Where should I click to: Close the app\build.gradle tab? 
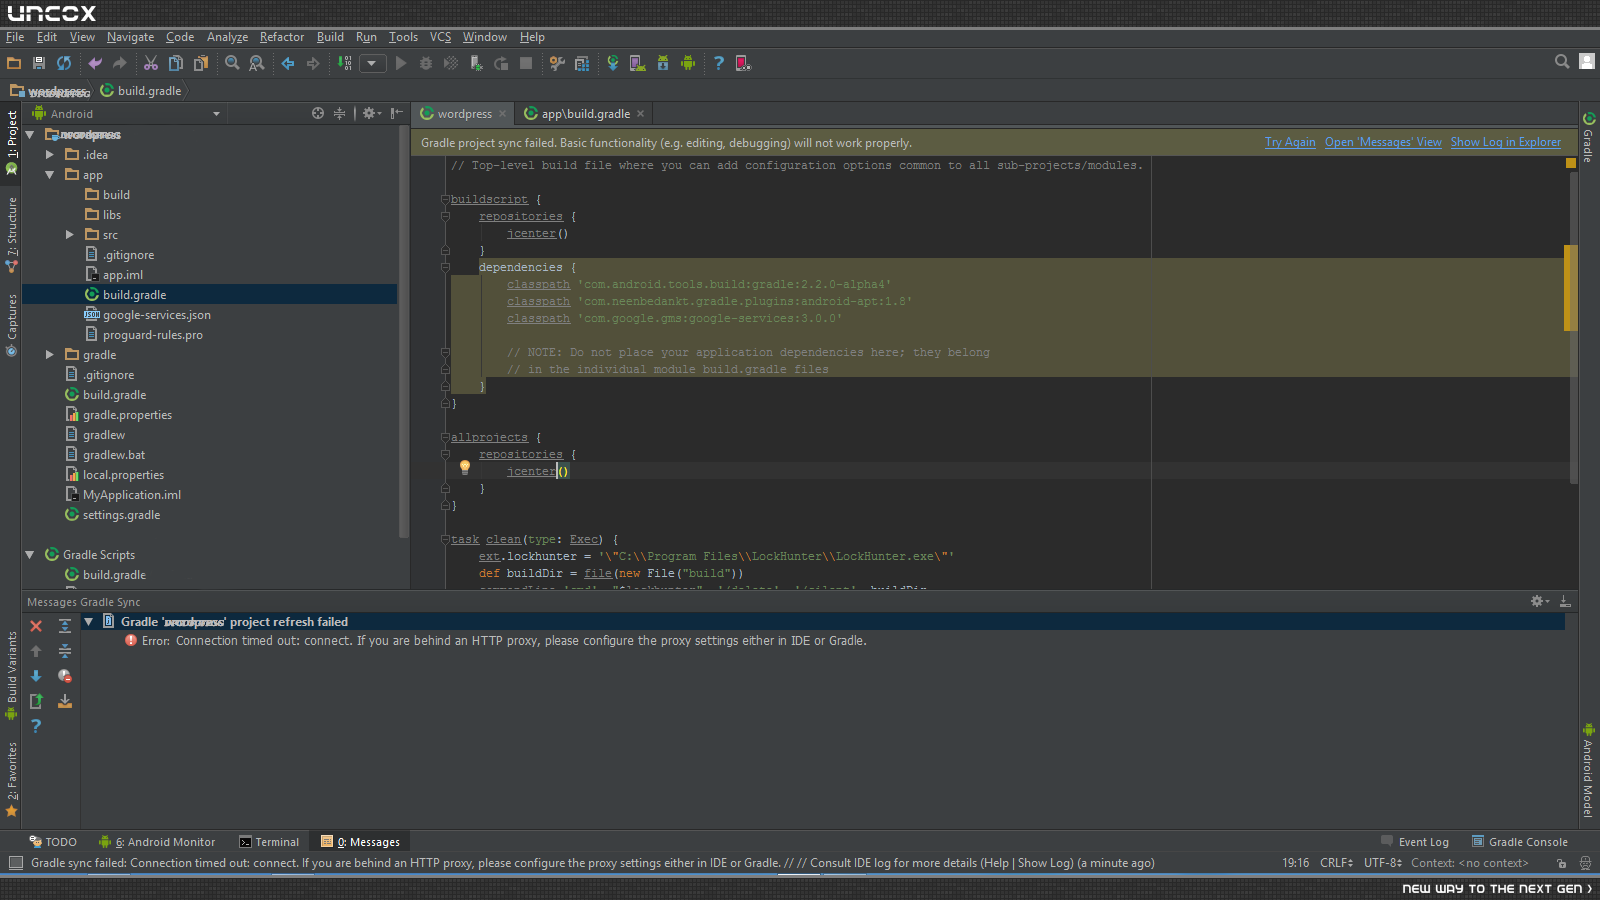(641, 113)
